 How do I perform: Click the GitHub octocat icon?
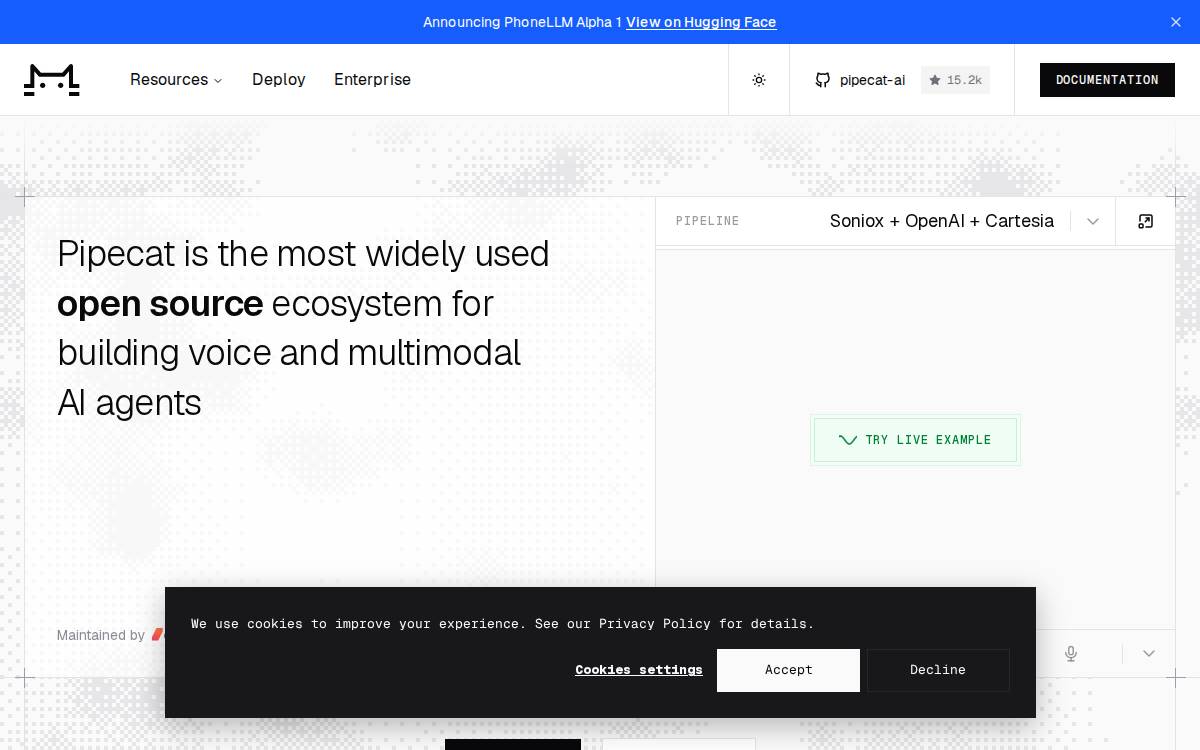823,80
